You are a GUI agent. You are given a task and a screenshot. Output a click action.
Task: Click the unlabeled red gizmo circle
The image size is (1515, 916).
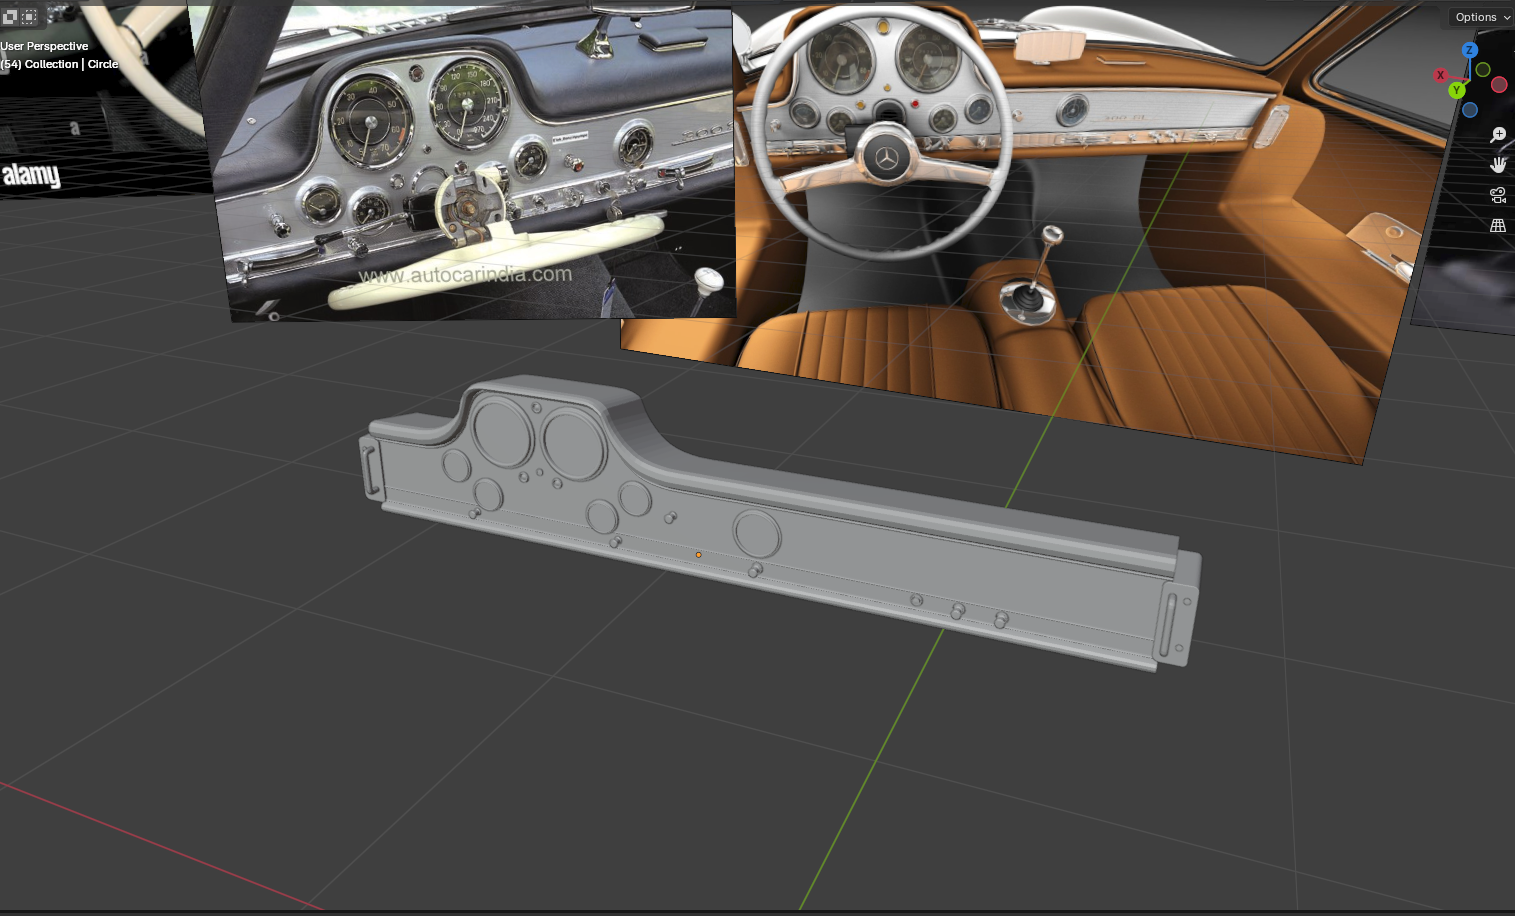1499,85
